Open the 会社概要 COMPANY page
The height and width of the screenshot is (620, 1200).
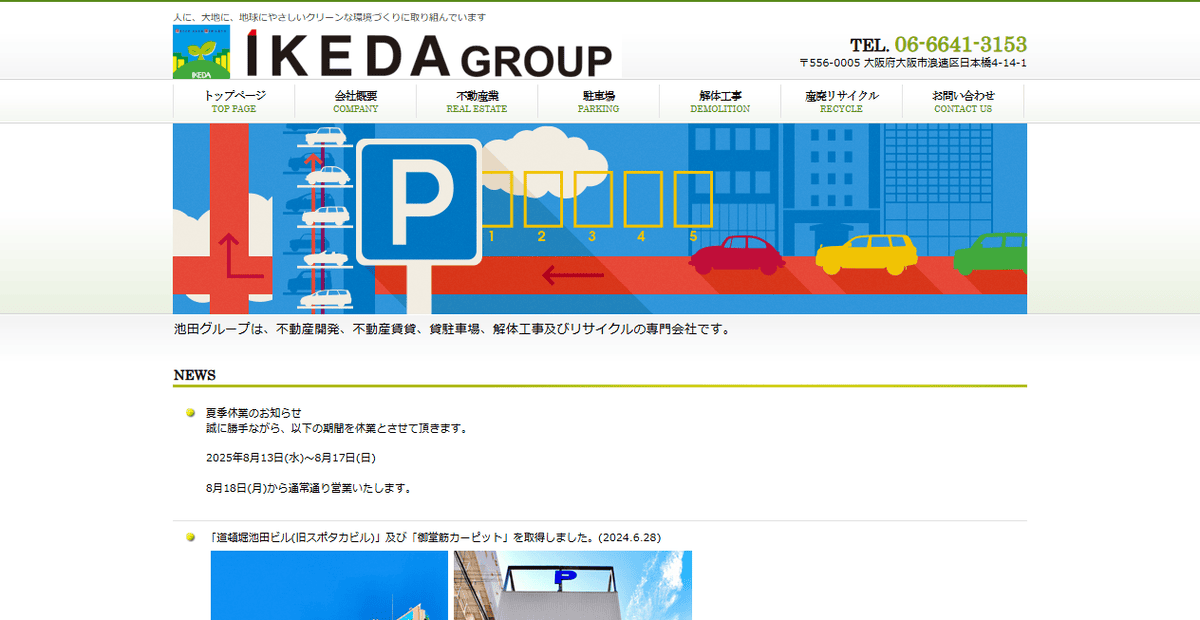(356, 100)
